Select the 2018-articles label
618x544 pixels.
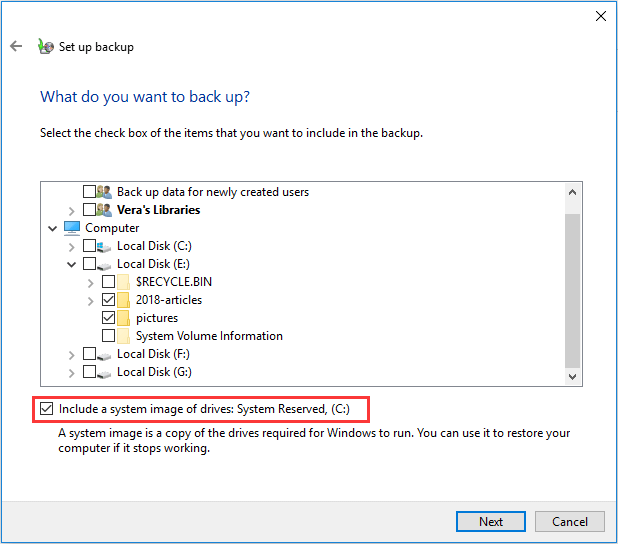coord(169,300)
